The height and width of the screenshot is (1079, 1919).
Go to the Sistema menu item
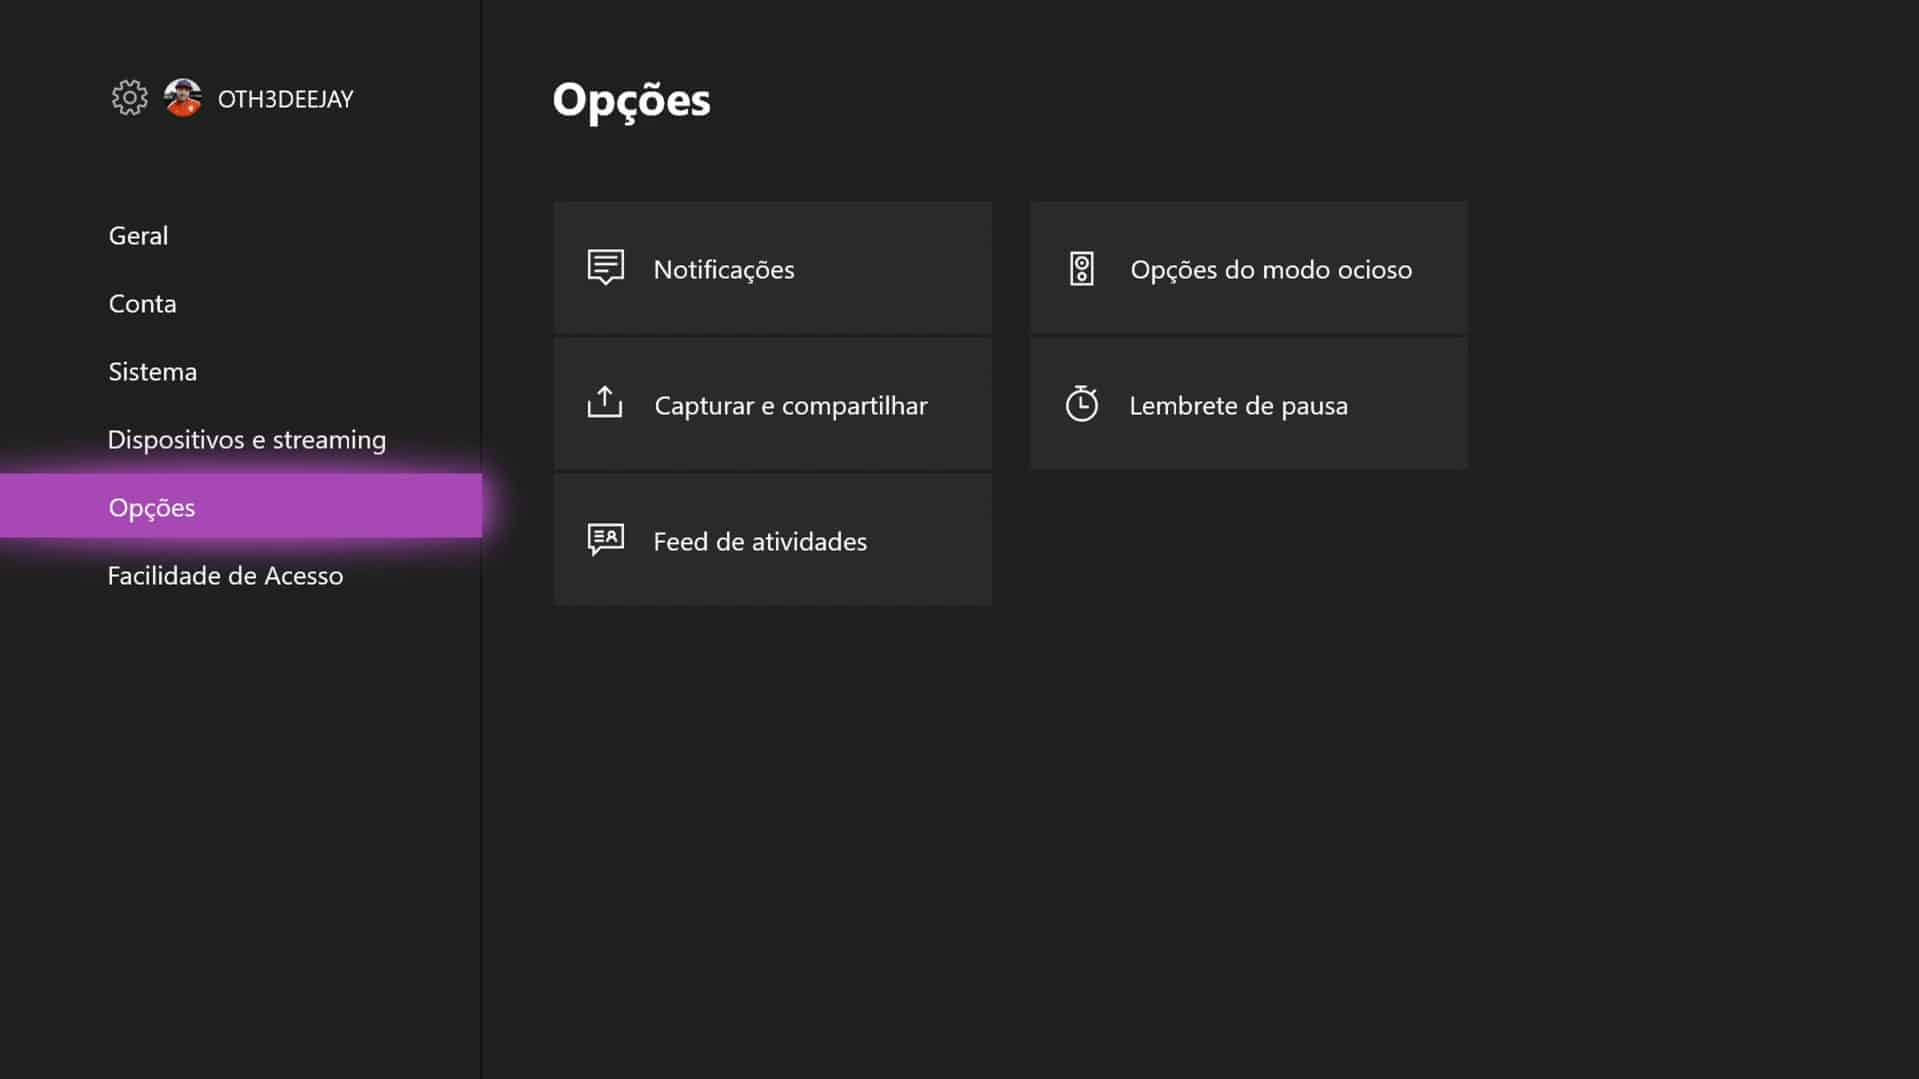152,371
